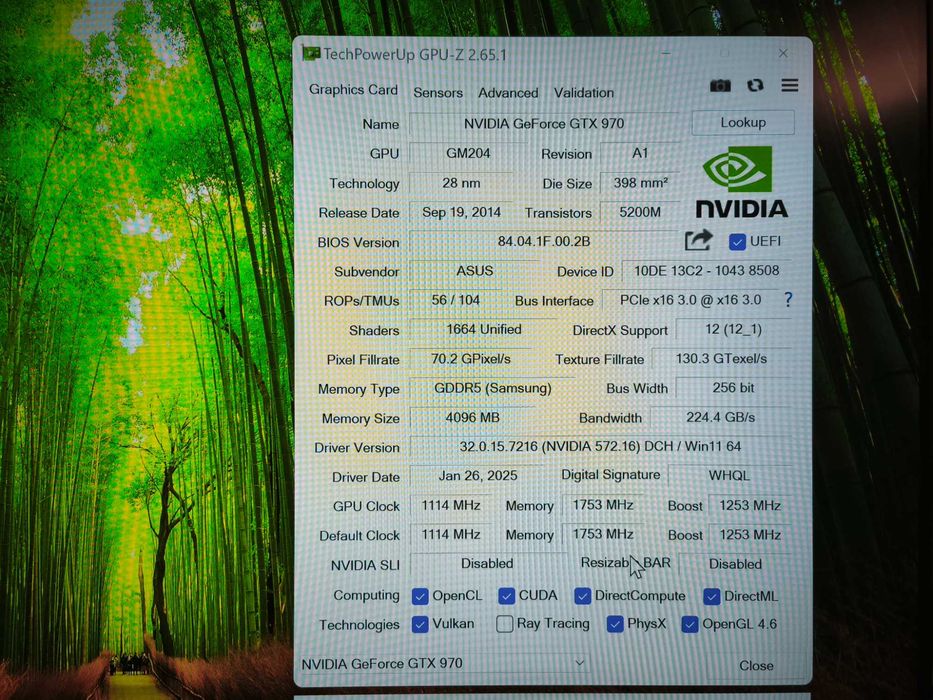Screen dimensions: 933x700
Task: Toggle the UEFI checkbox
Action: click(x=737, y=242)
